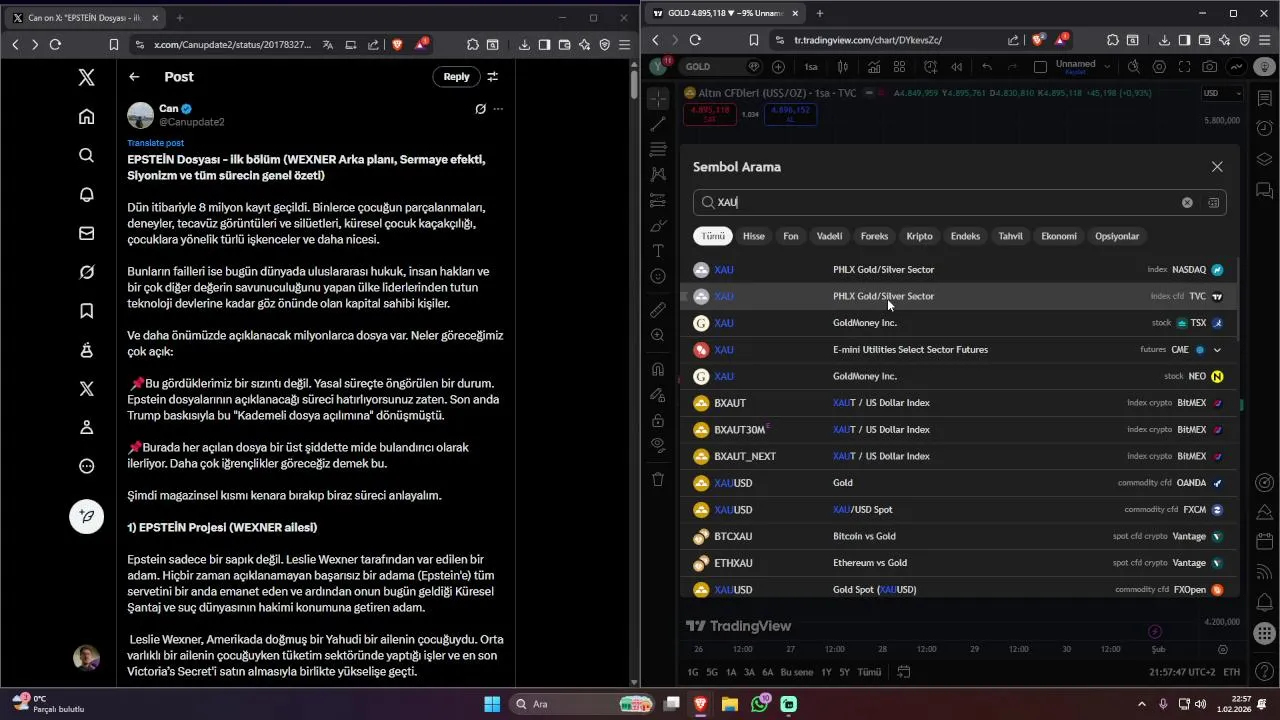Select the Opsiyonlar filter tab
This screenshot has width=1280, height=720.
coord(1117,236)
